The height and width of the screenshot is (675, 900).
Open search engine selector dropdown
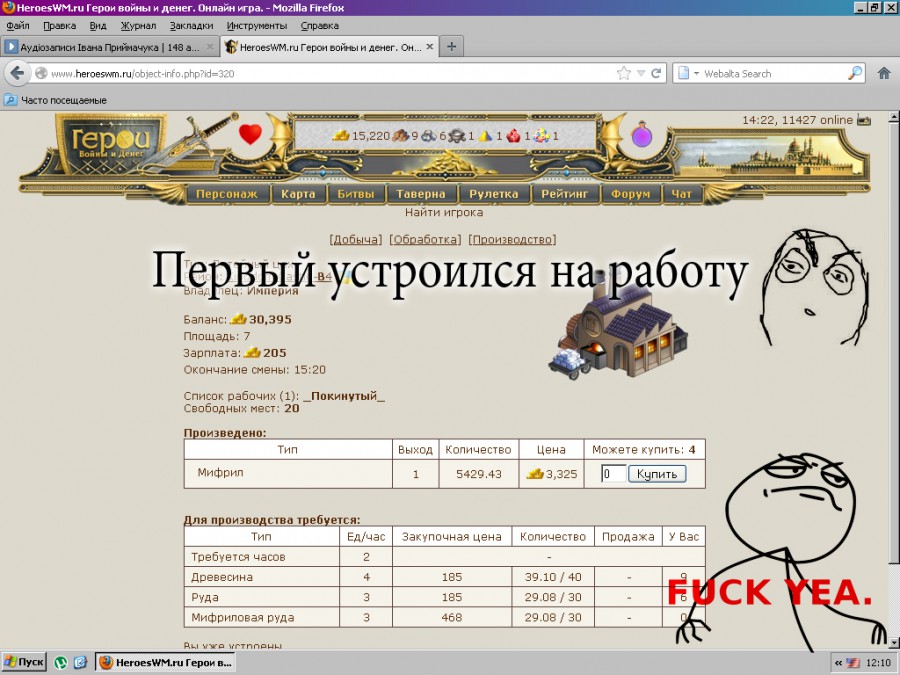coord(688,73)
